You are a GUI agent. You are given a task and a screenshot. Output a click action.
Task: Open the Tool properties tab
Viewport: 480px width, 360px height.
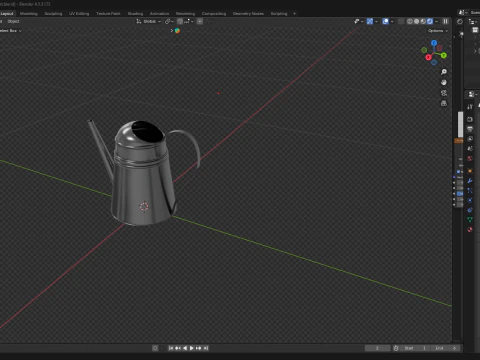470,107
